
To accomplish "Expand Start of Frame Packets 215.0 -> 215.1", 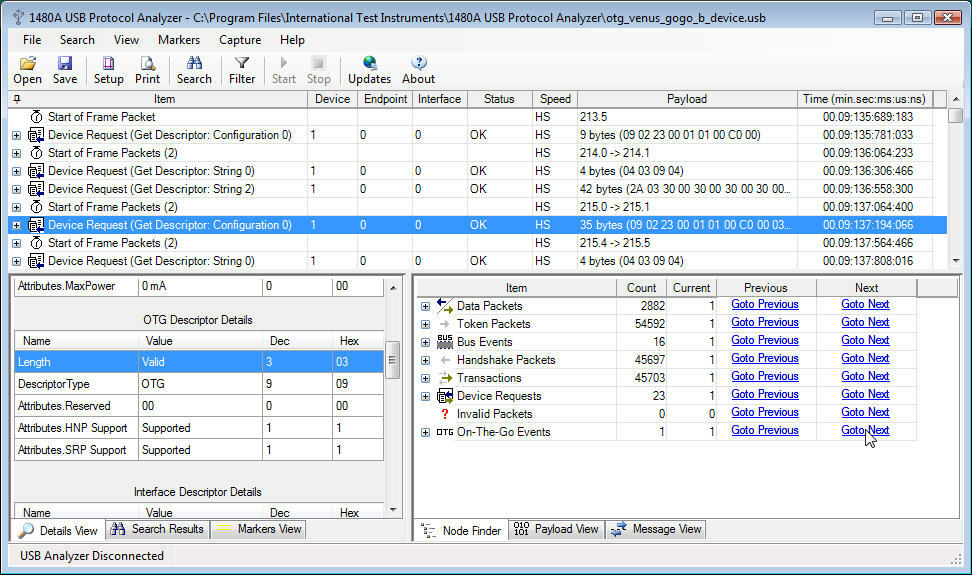I will coord(17,207).
